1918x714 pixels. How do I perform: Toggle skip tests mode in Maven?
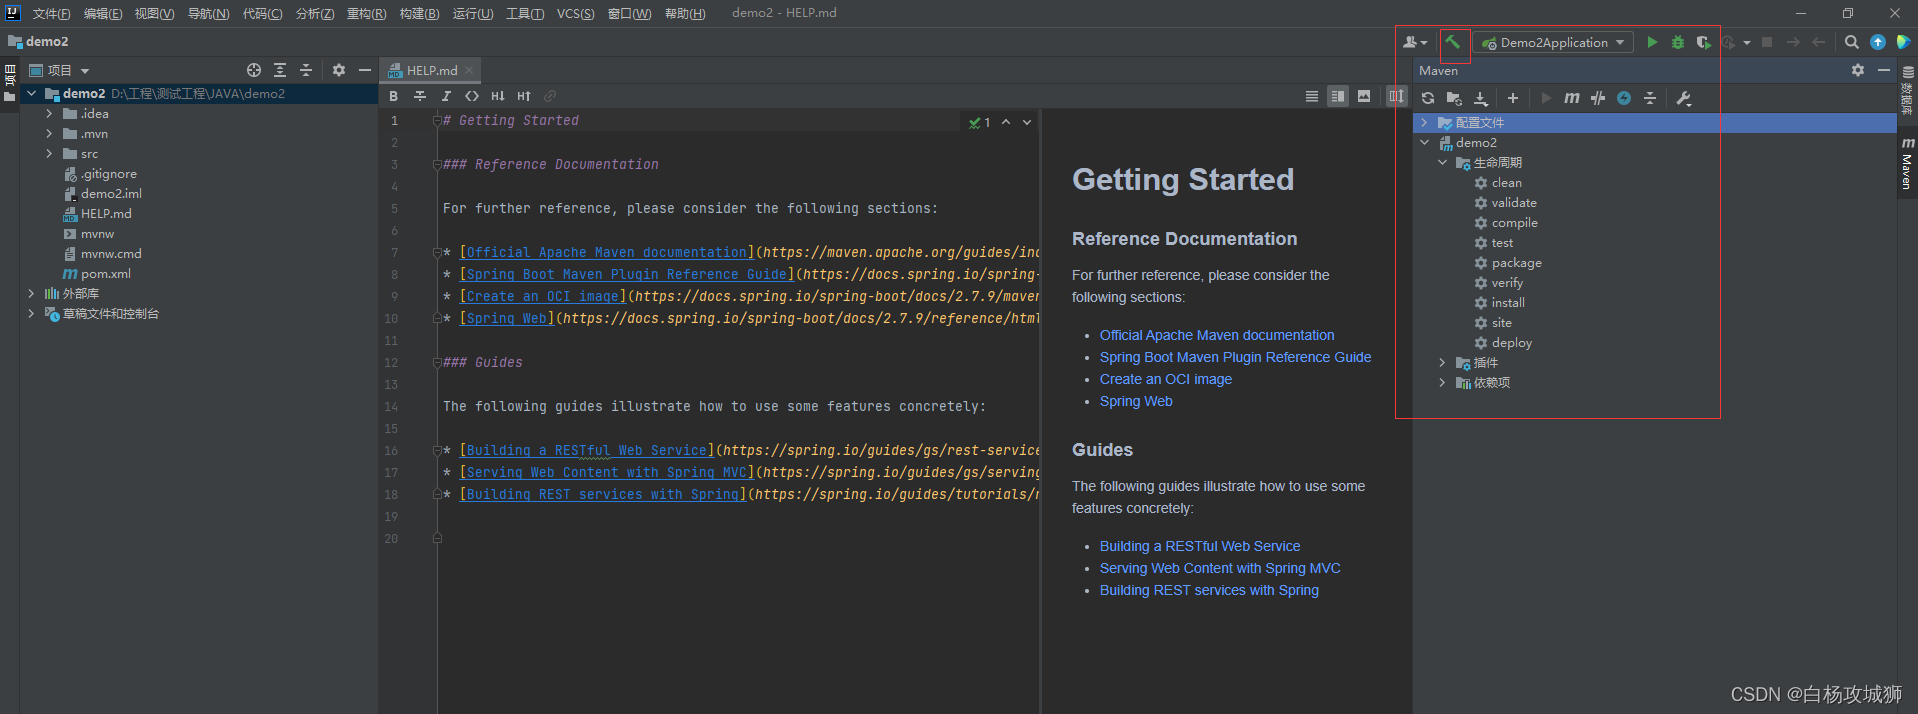[1624, 98]
